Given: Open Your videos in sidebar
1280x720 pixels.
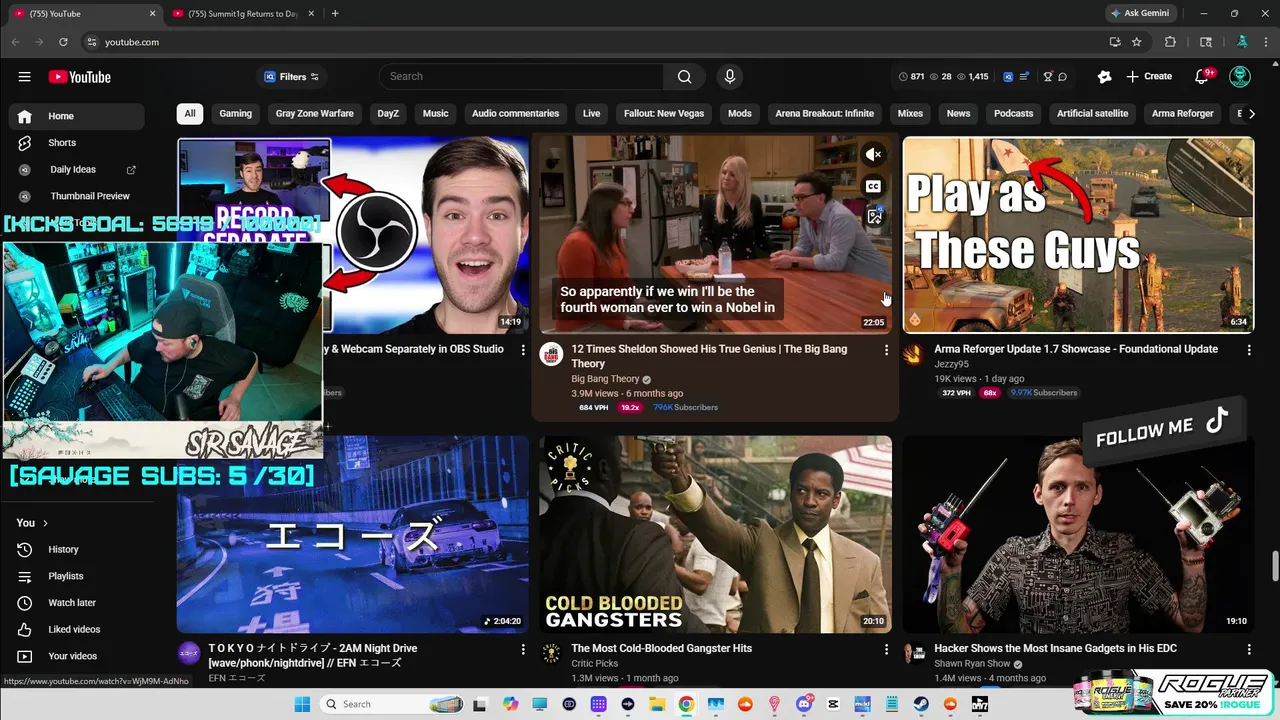Looking at the screenshot, I should click(77, 656).
